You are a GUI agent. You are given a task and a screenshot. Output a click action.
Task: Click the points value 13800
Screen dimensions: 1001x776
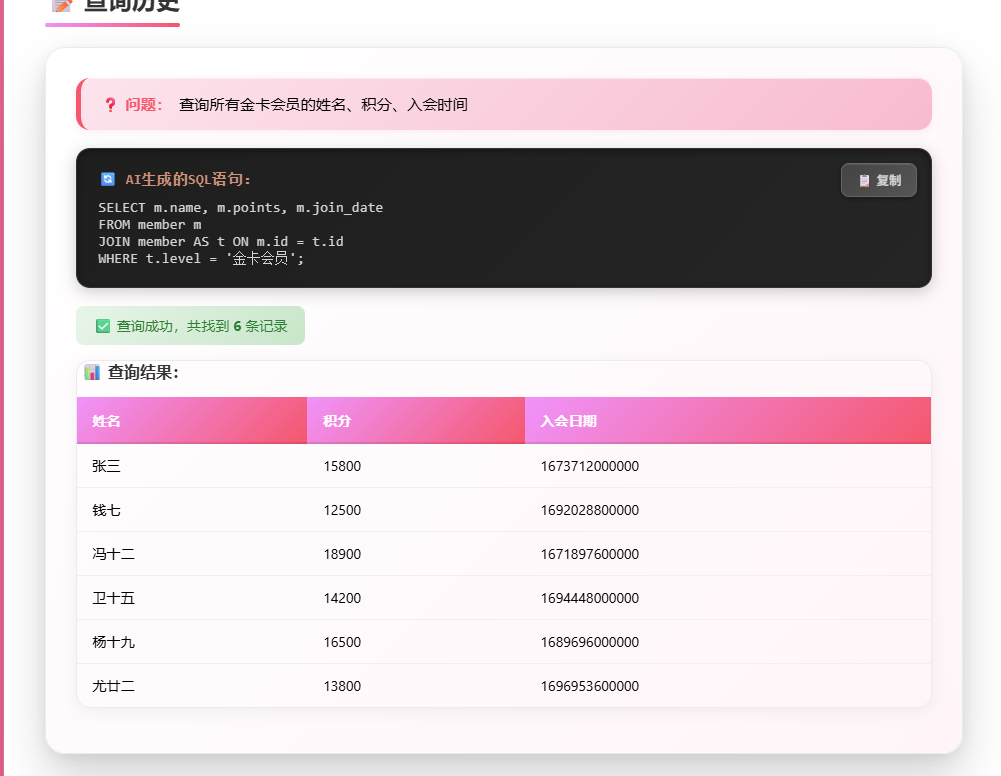point(342,686)
